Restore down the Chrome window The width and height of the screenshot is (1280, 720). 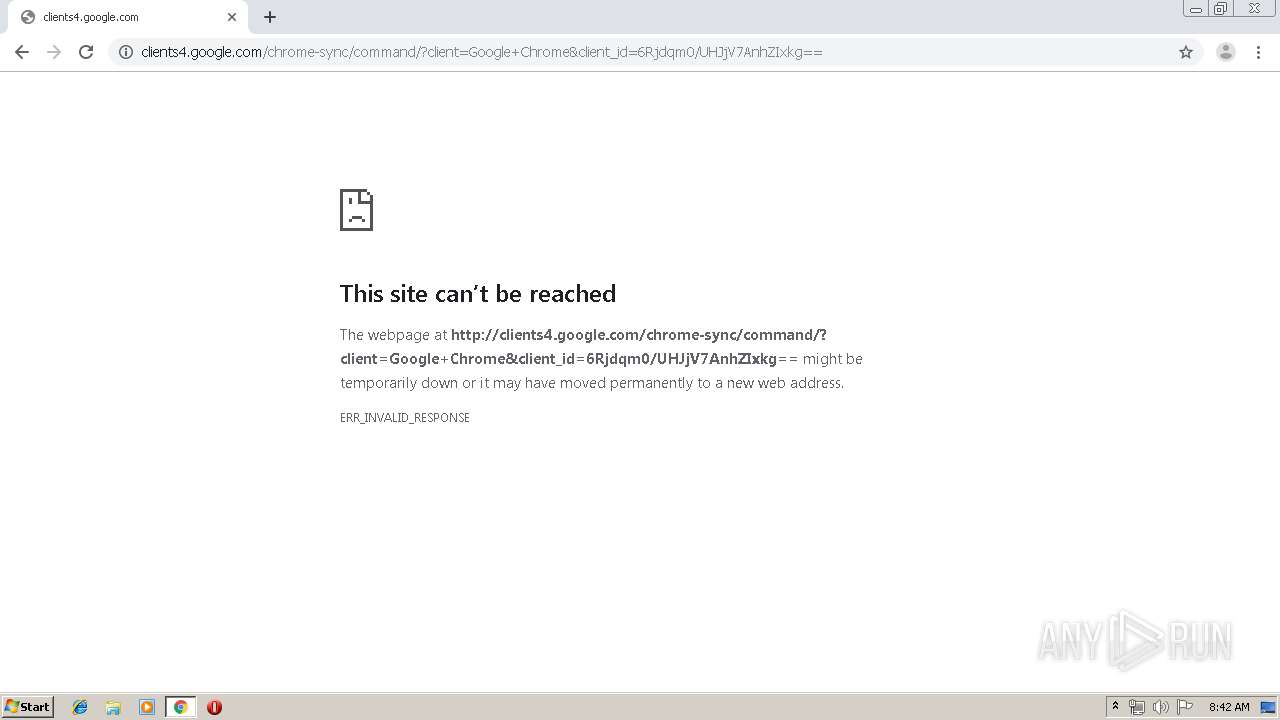tap(1221, 9)
